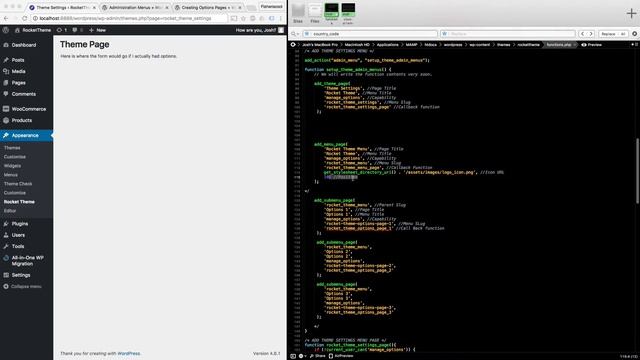Open the Theme Check submenu item
Image resolution: width=640 pixels, height=360 pixels.
point(18,184)
